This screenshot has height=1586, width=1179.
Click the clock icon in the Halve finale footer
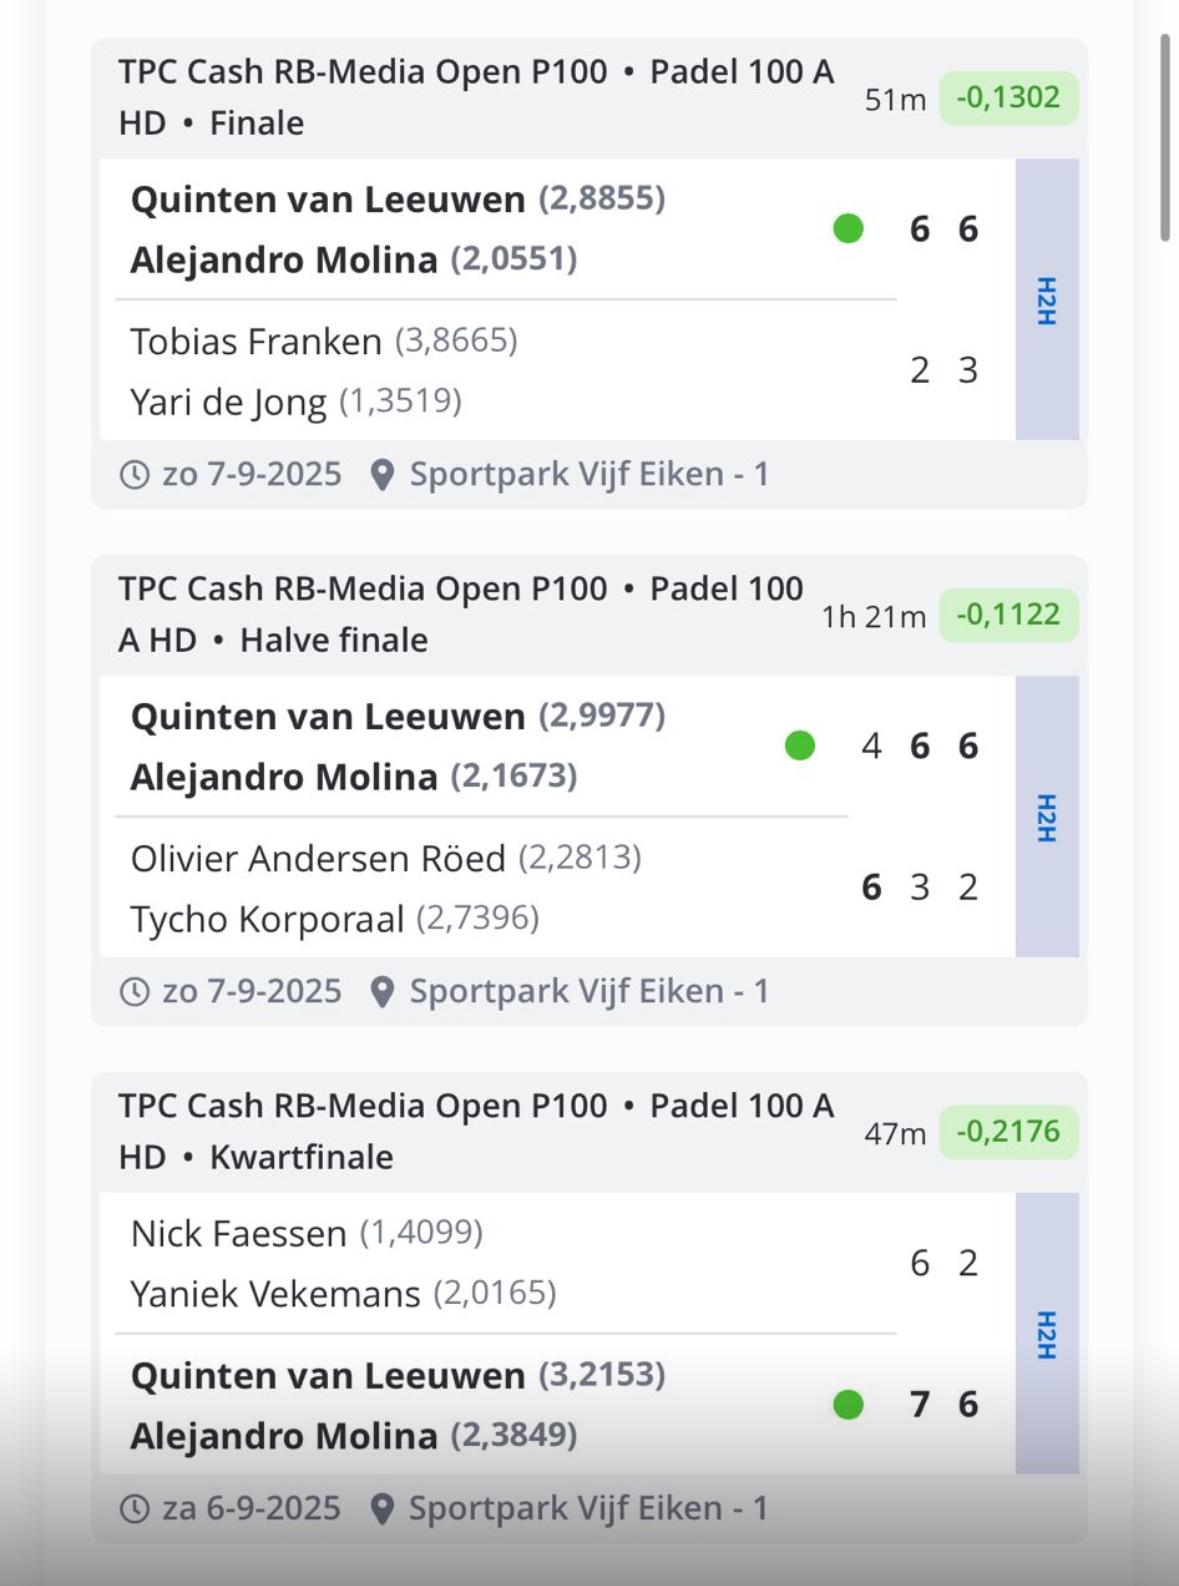click(x=135, y=991)
